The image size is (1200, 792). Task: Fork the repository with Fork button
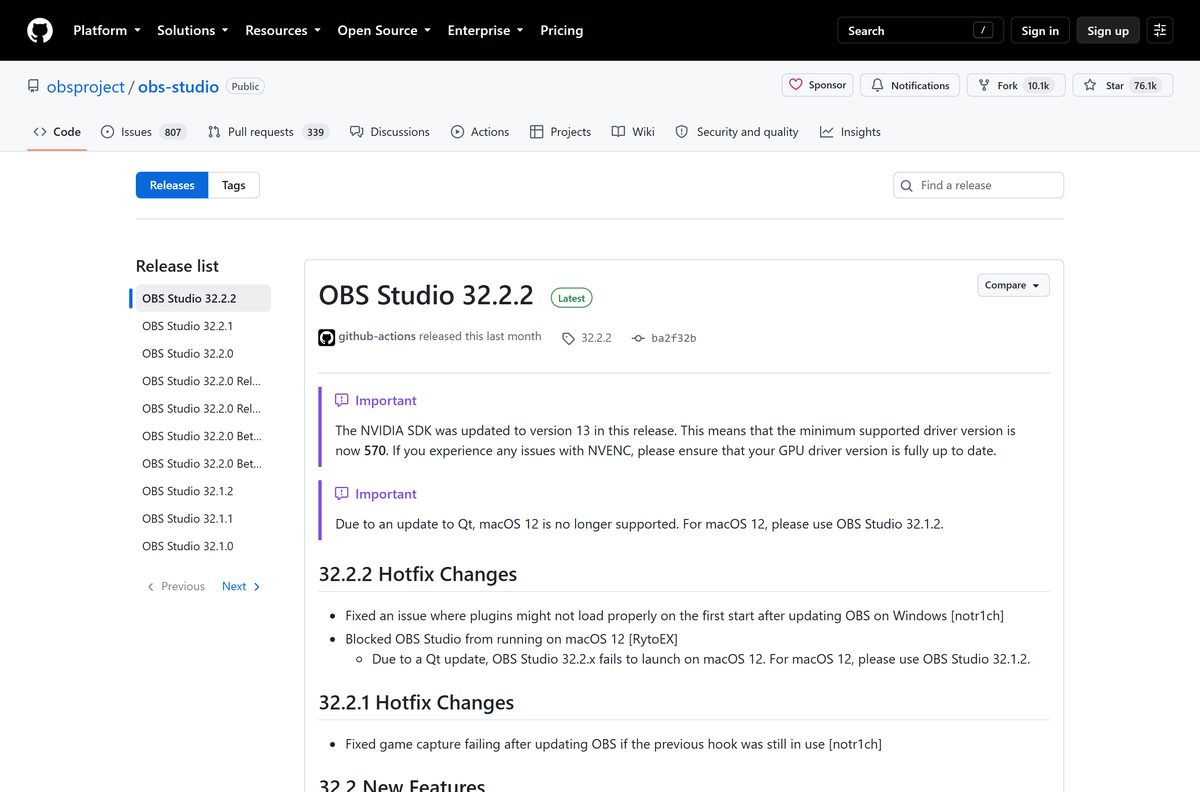1016,85
